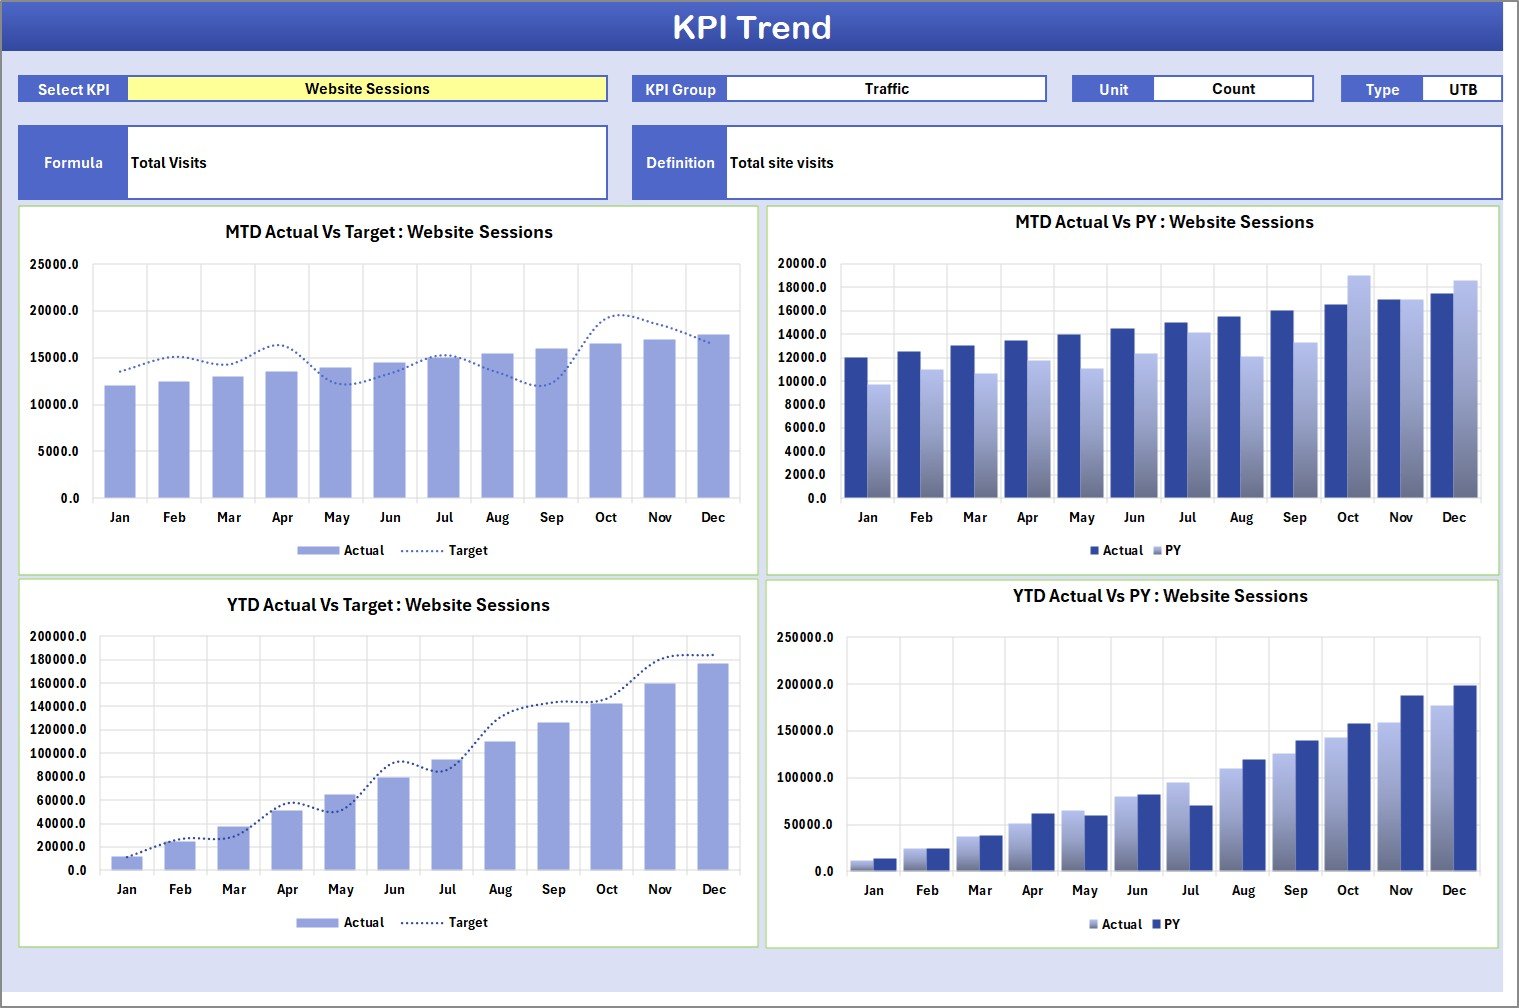This screenshot has width=1519, height=1008.
Task: Click the Definition header label
Action: tap(679, 162)
